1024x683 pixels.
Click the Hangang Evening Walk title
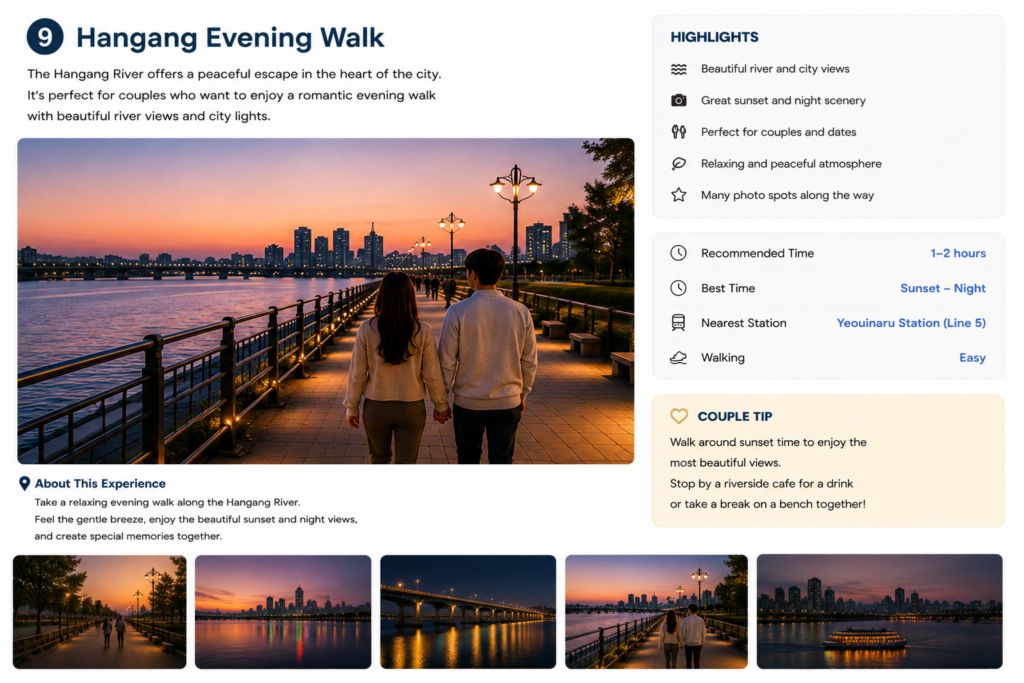[x=230, y=37]
